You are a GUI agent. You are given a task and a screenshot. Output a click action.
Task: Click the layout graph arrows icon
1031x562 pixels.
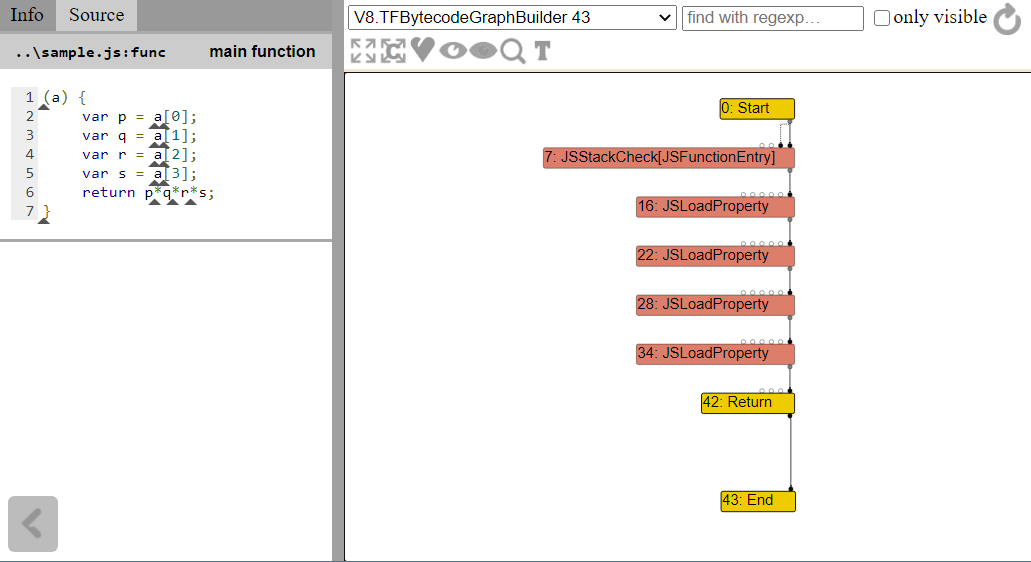(x=363, y=51)
